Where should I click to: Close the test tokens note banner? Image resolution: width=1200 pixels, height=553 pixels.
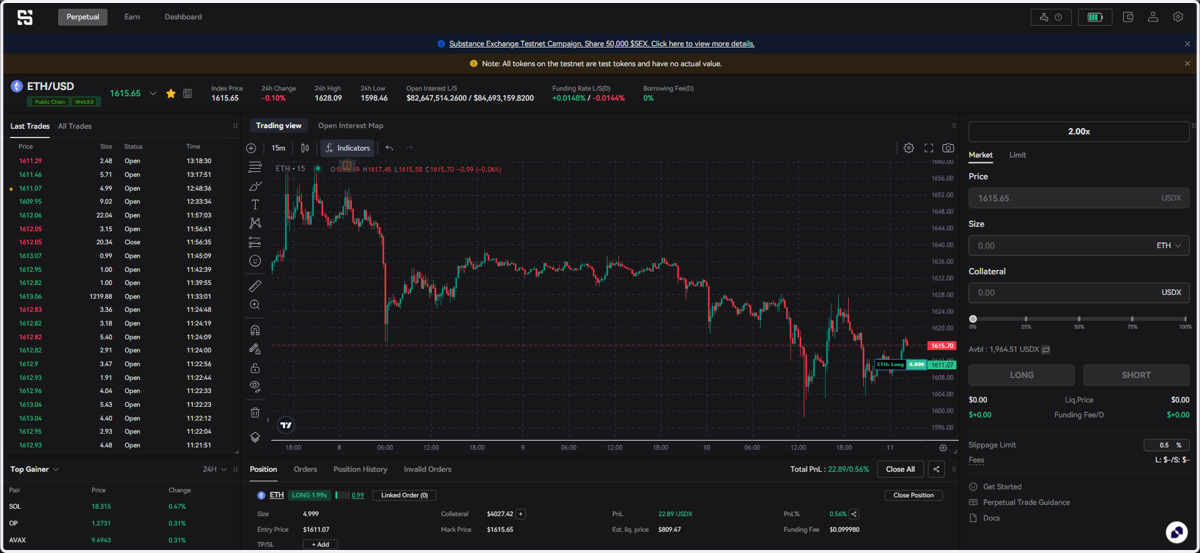coord(1188,63)
